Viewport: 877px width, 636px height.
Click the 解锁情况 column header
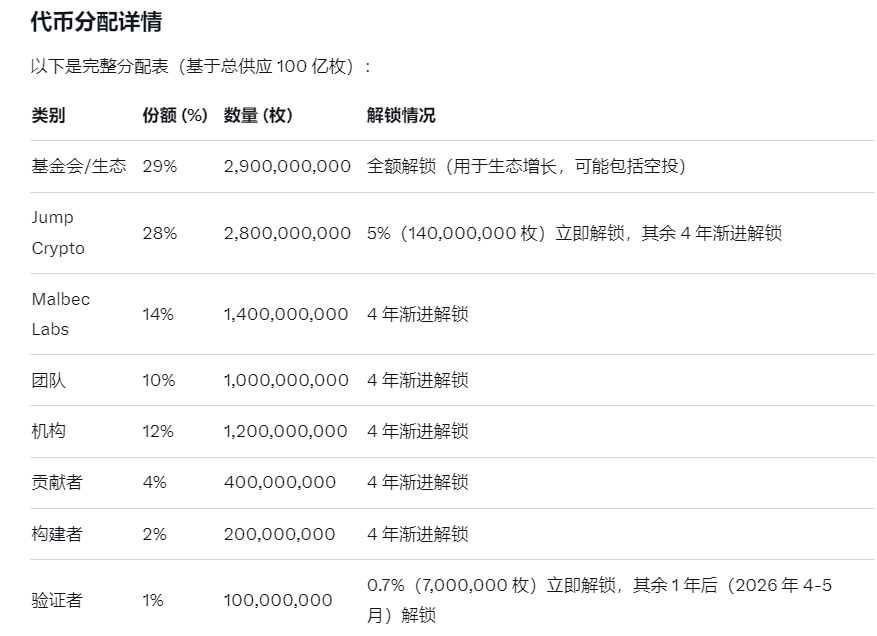[x=401, y=115]
